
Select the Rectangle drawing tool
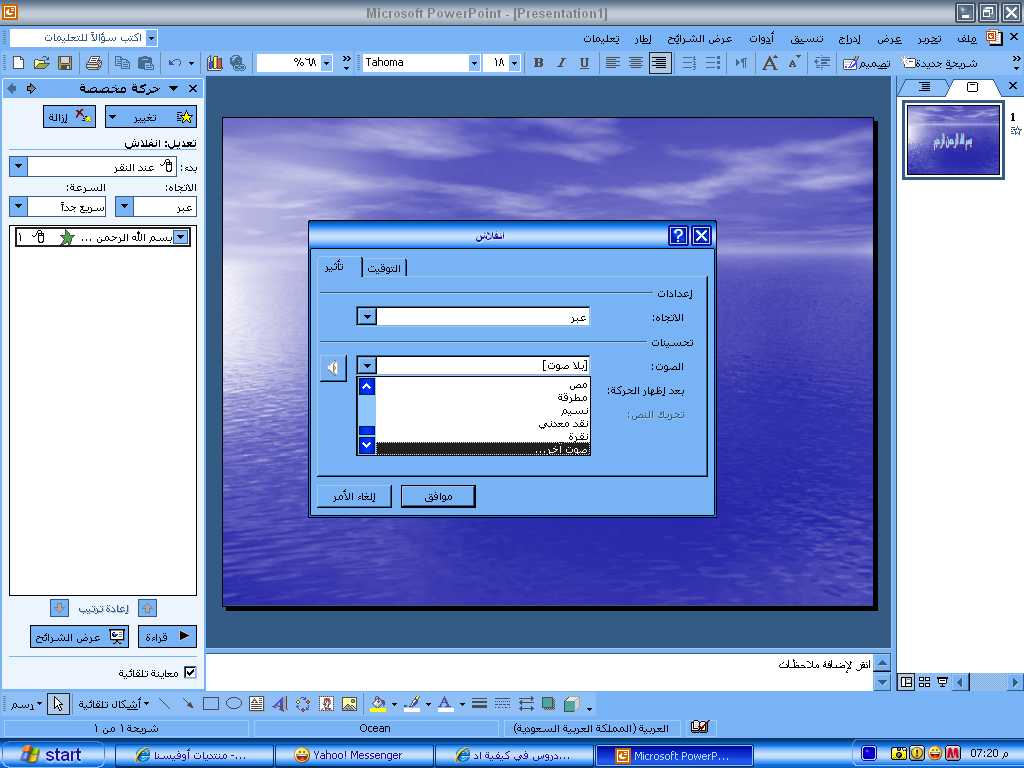click(x=211, y=704)
